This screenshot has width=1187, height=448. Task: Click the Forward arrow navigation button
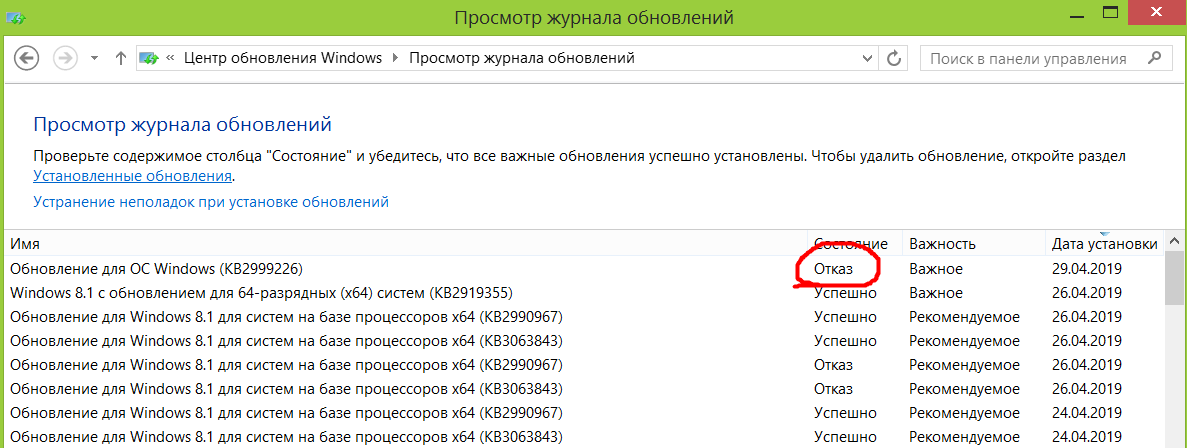coord(66,58)
